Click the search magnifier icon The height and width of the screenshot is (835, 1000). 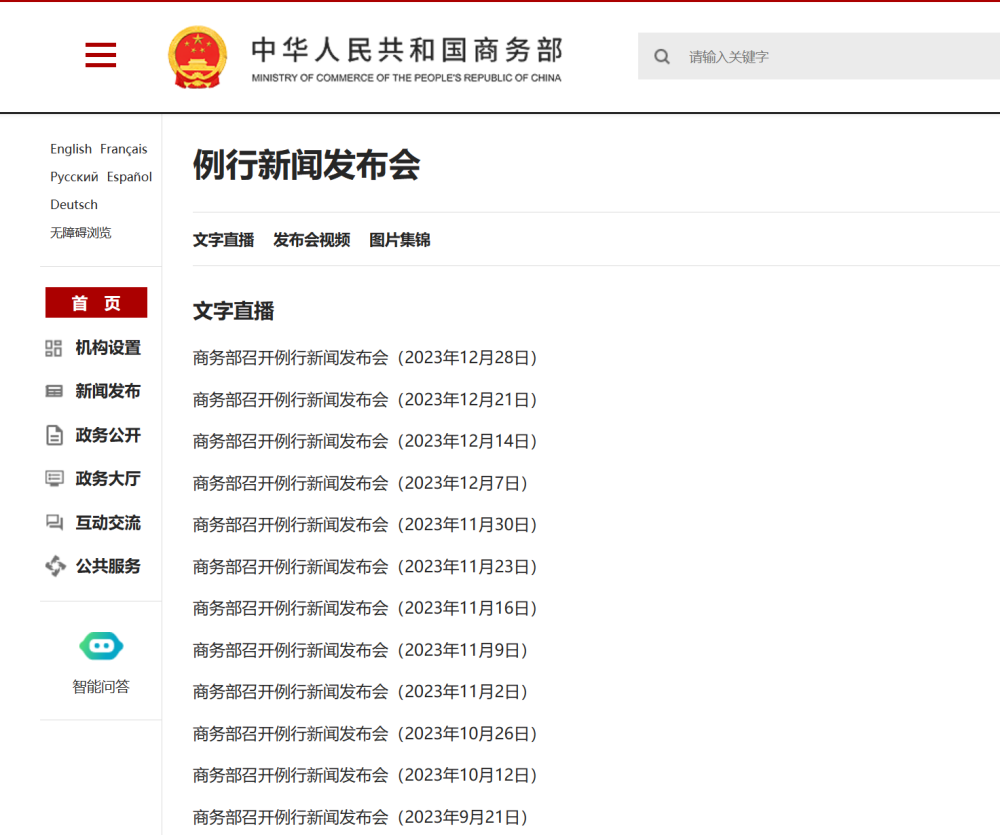click(x=662, y=56)
